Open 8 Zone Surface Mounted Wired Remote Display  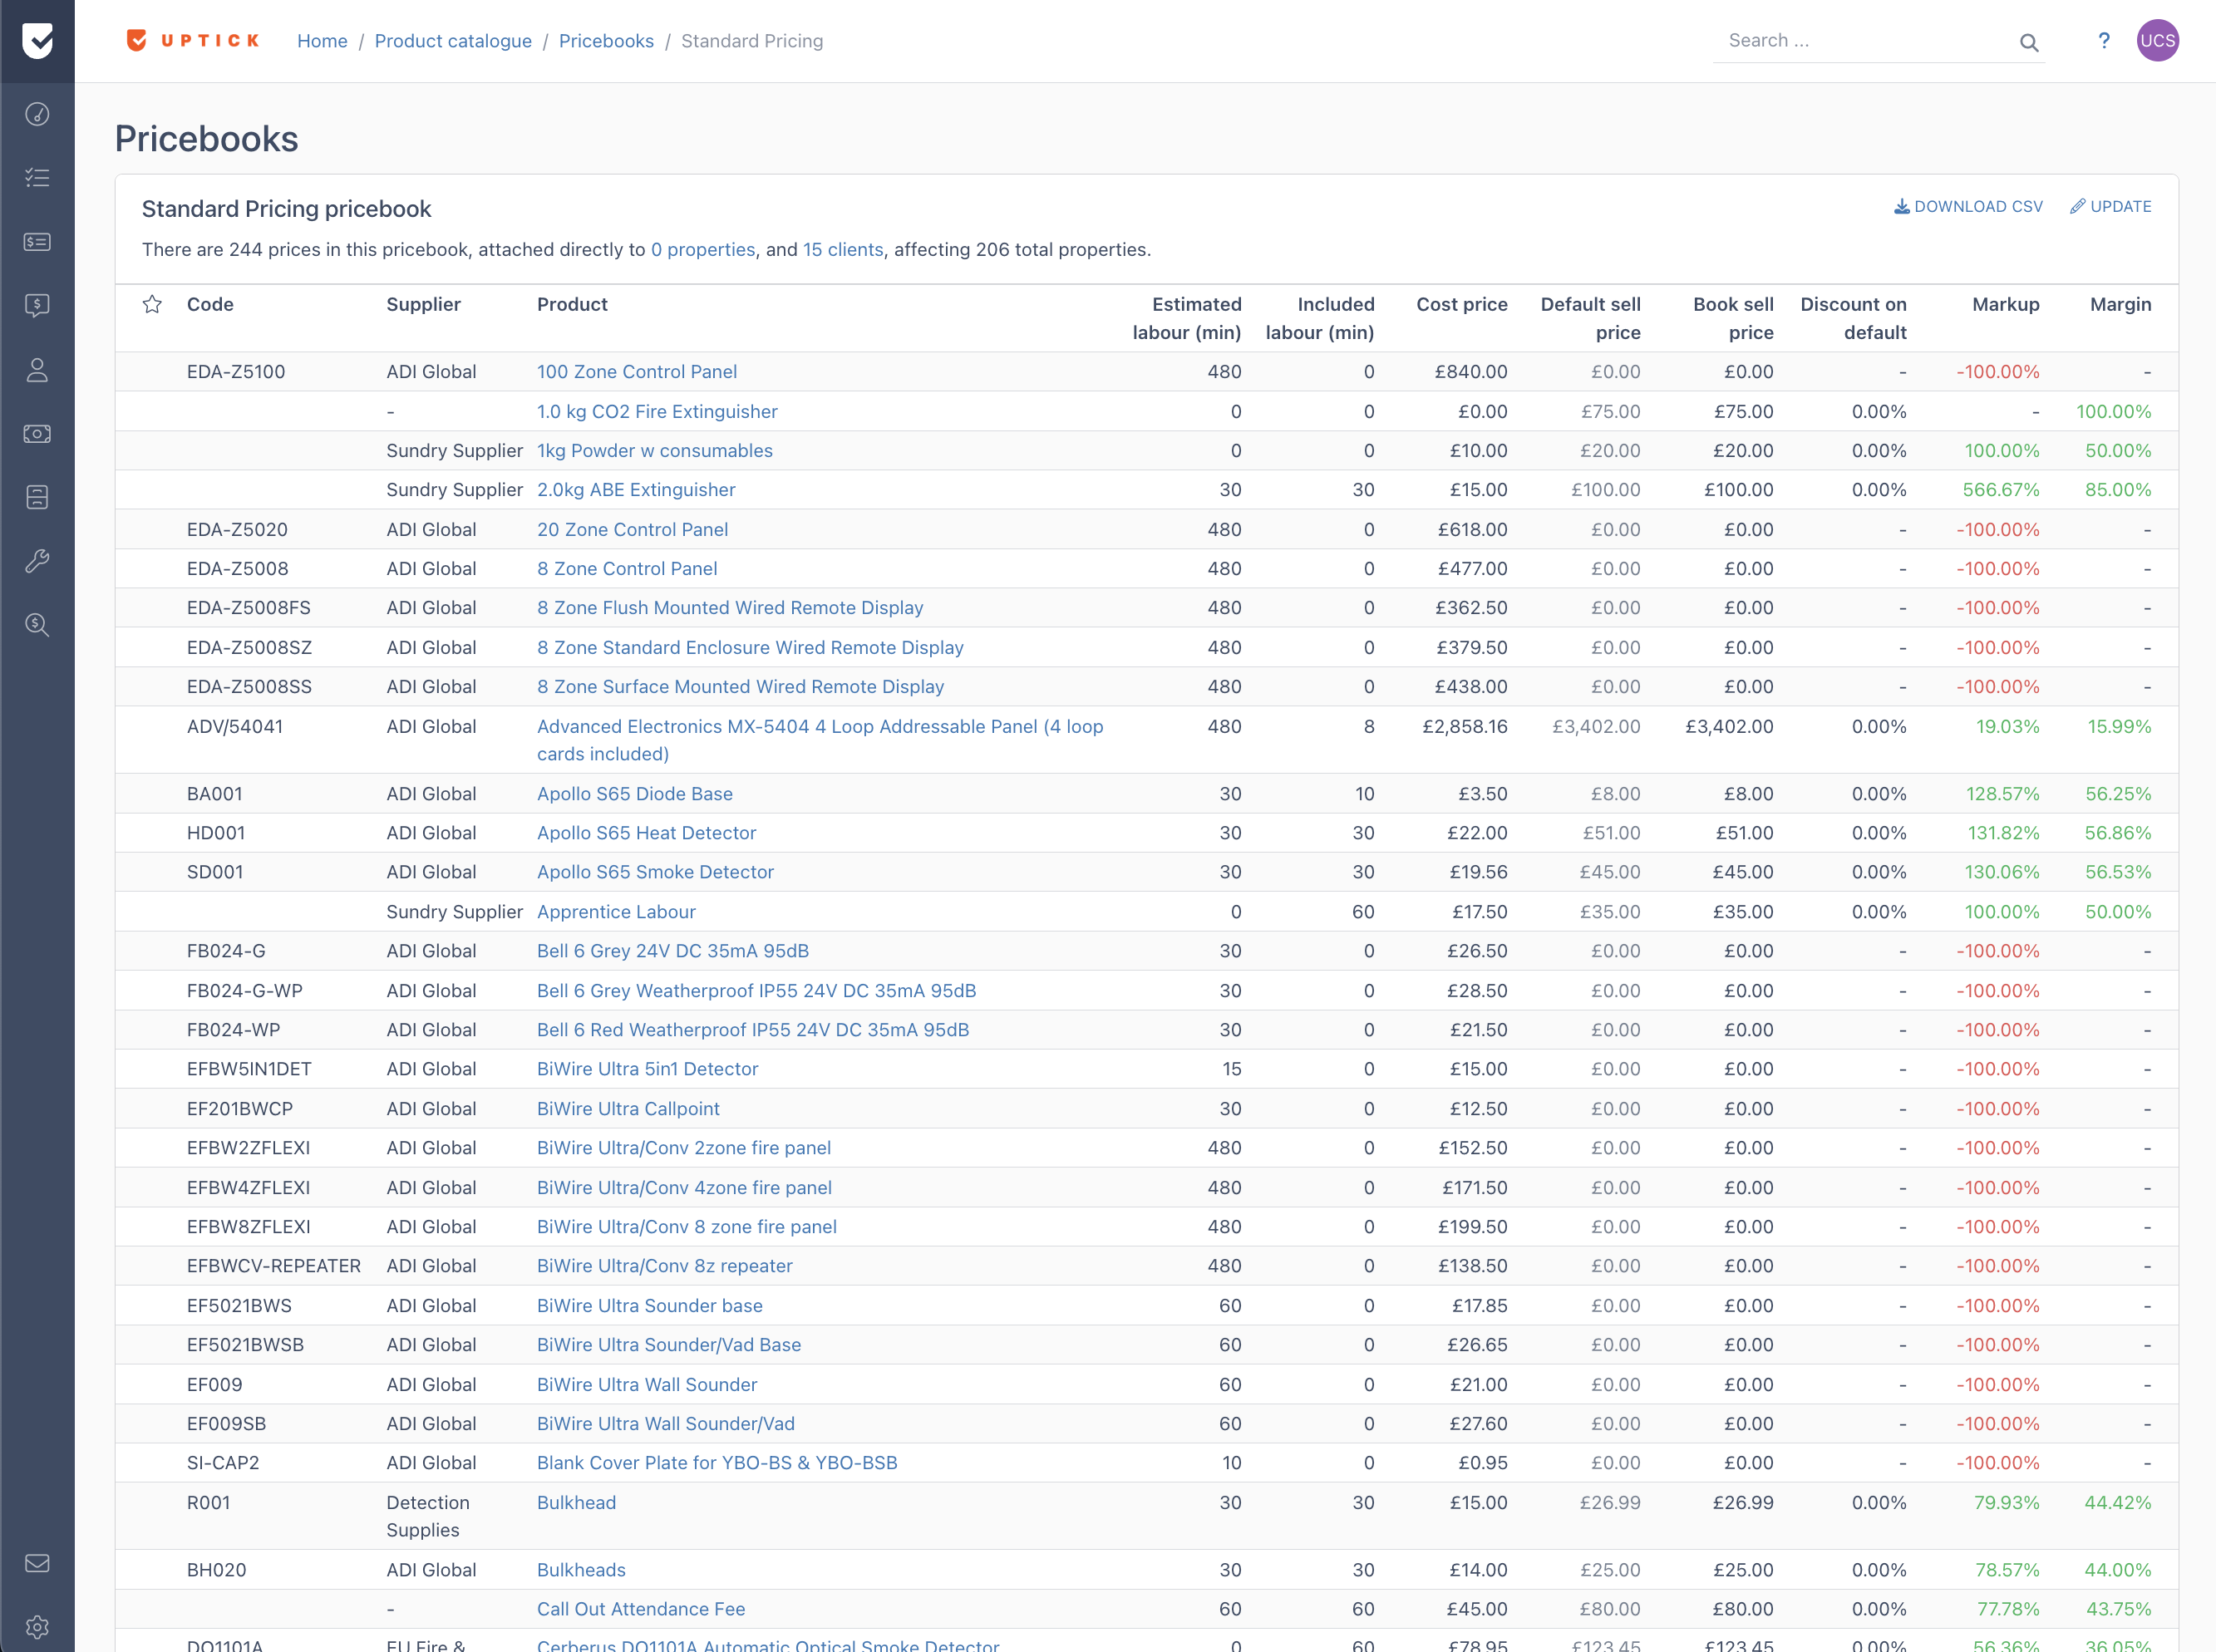coord(740,686)
